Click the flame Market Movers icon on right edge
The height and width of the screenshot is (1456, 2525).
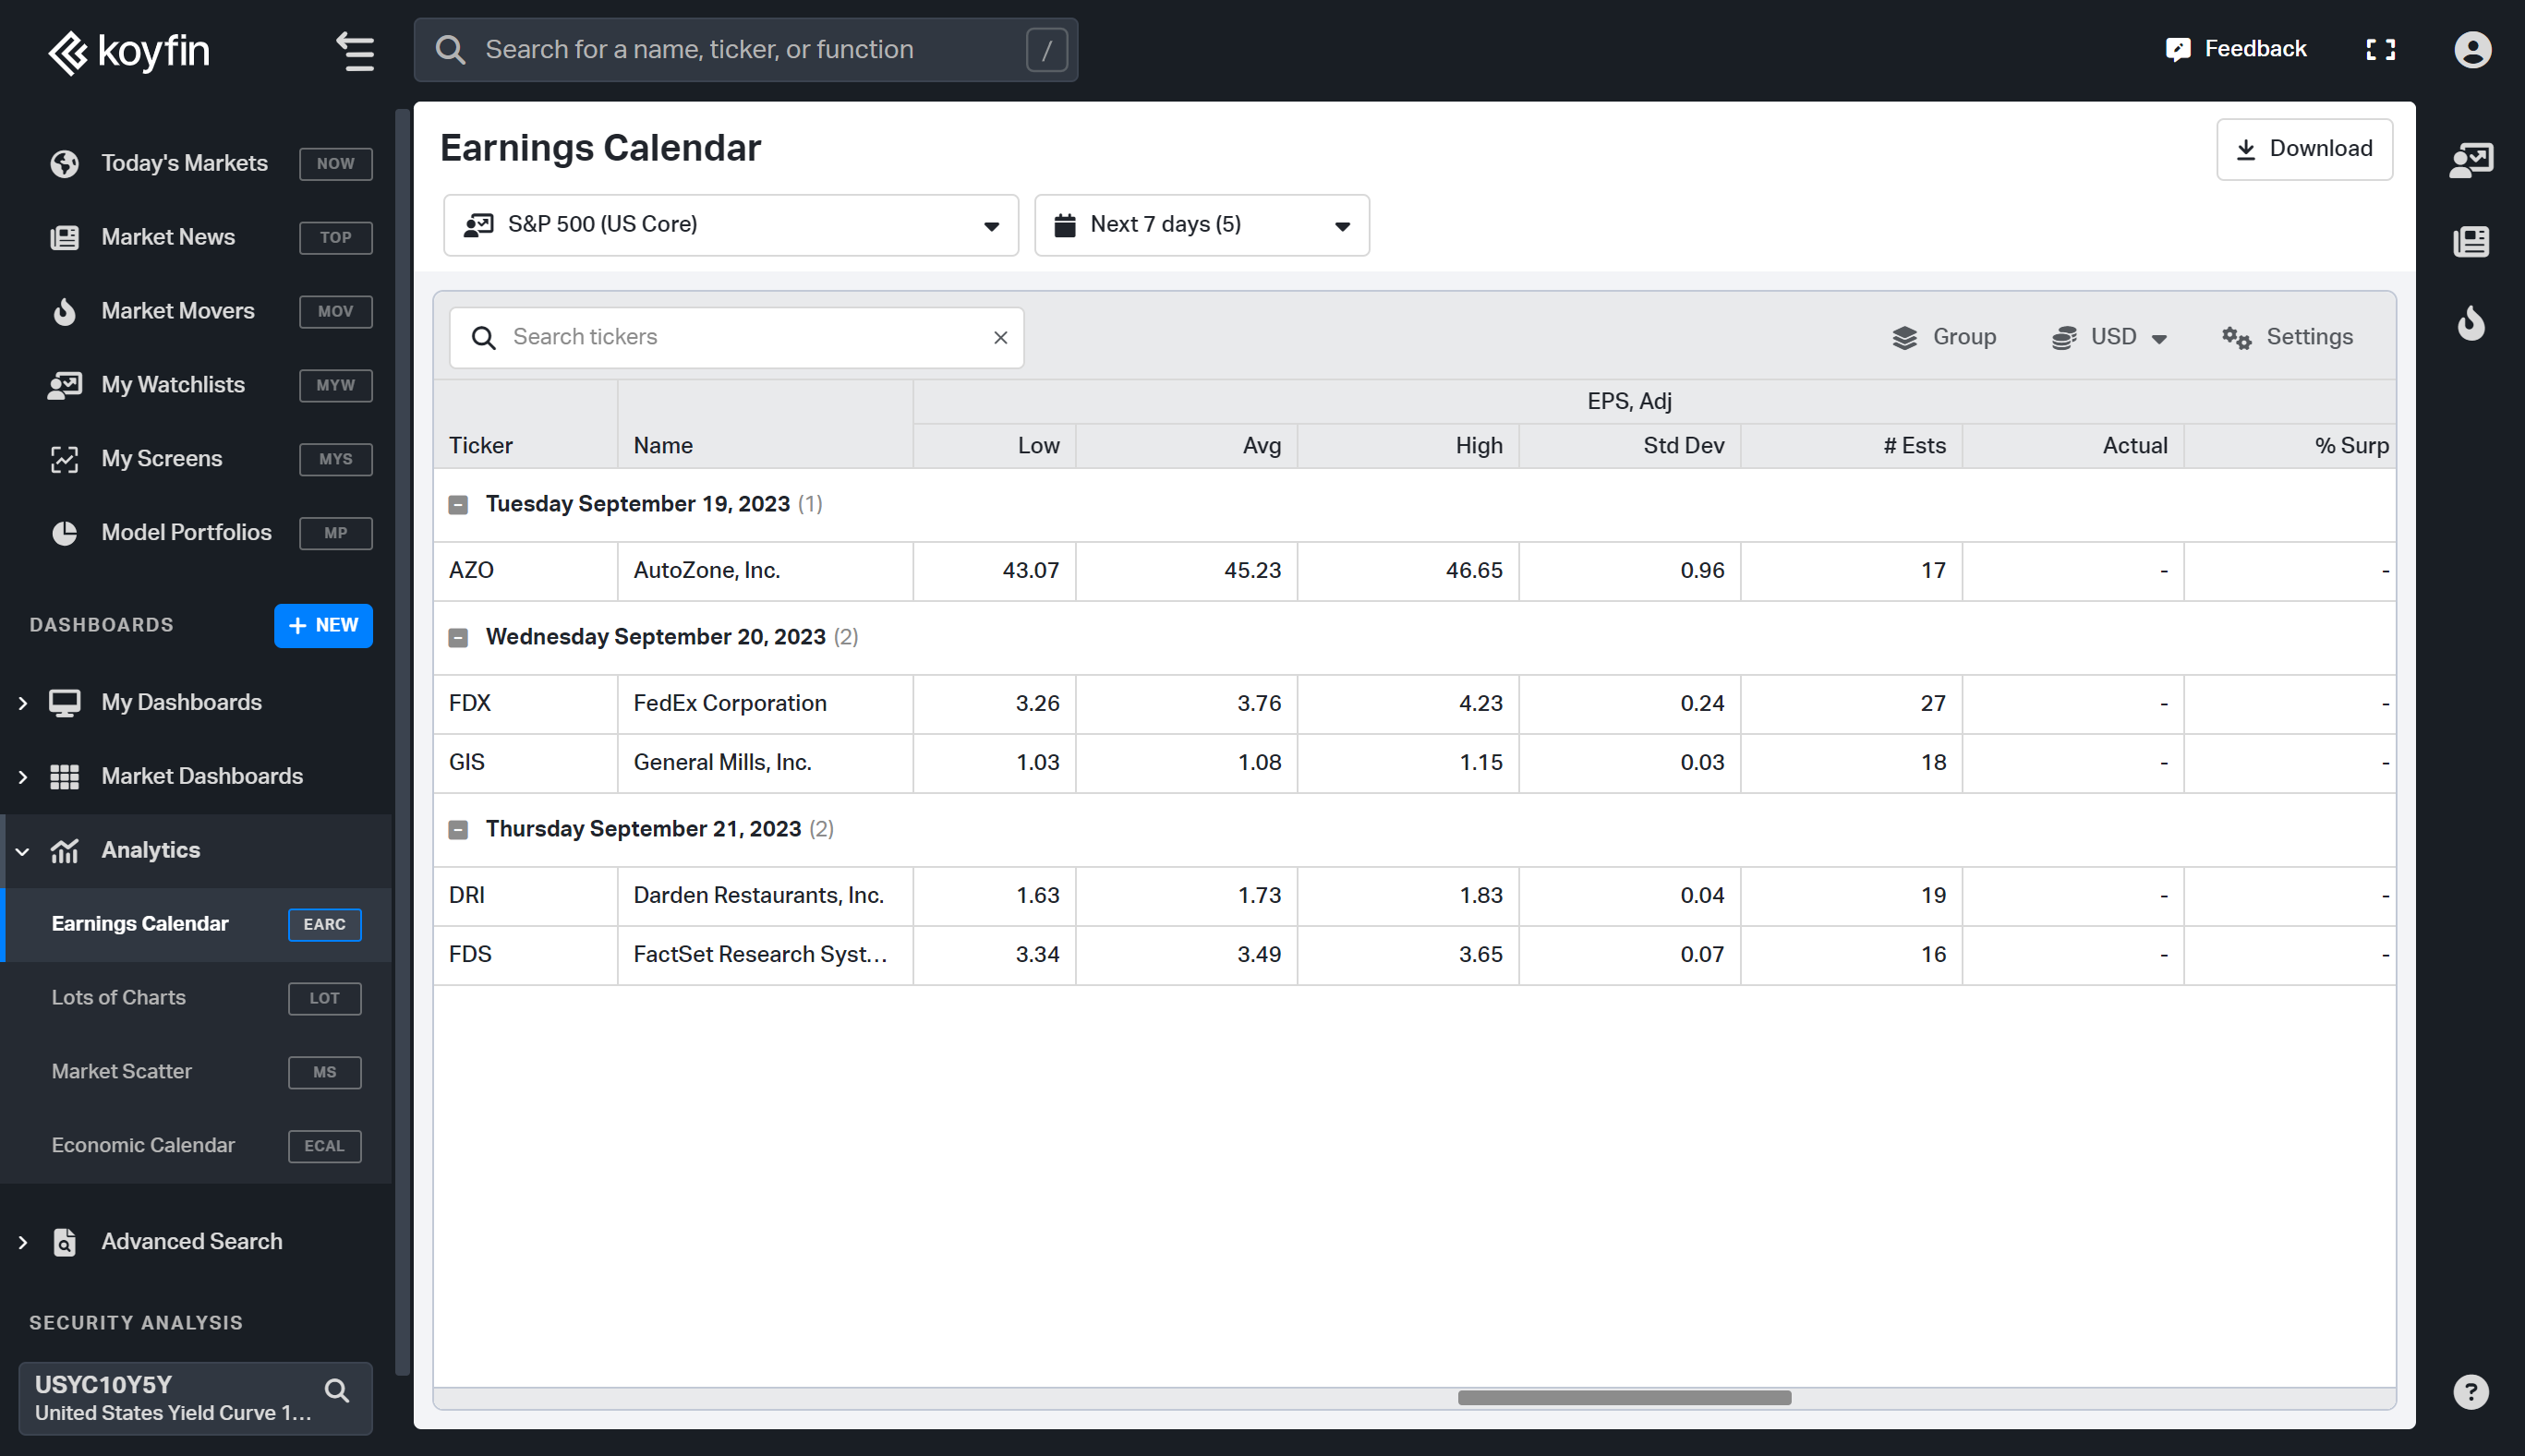2471,323
